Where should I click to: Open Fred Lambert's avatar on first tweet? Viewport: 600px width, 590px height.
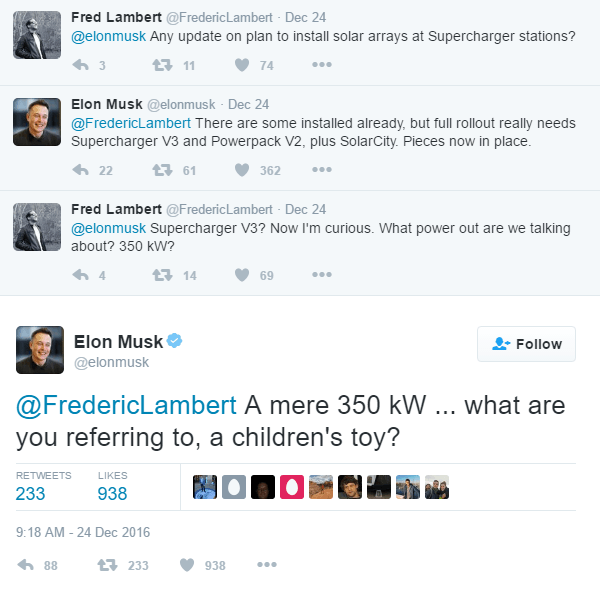pos(37,35)
